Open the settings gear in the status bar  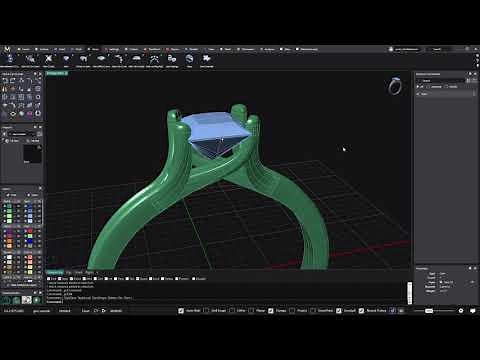point(461,310)
